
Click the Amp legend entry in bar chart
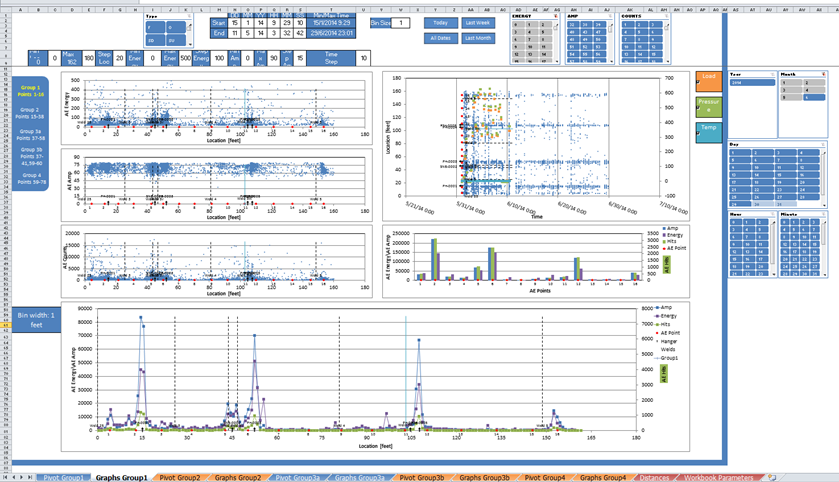point(670,228)
